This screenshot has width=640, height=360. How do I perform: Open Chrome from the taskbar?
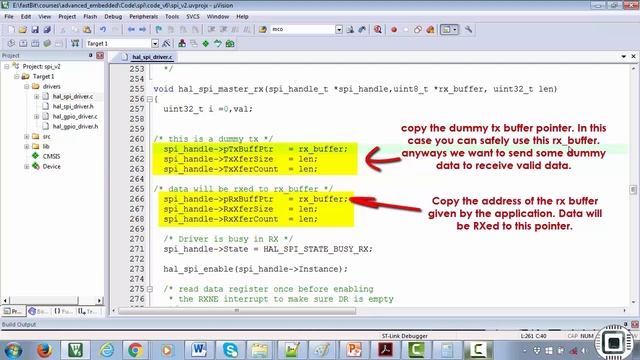point(136,350)
